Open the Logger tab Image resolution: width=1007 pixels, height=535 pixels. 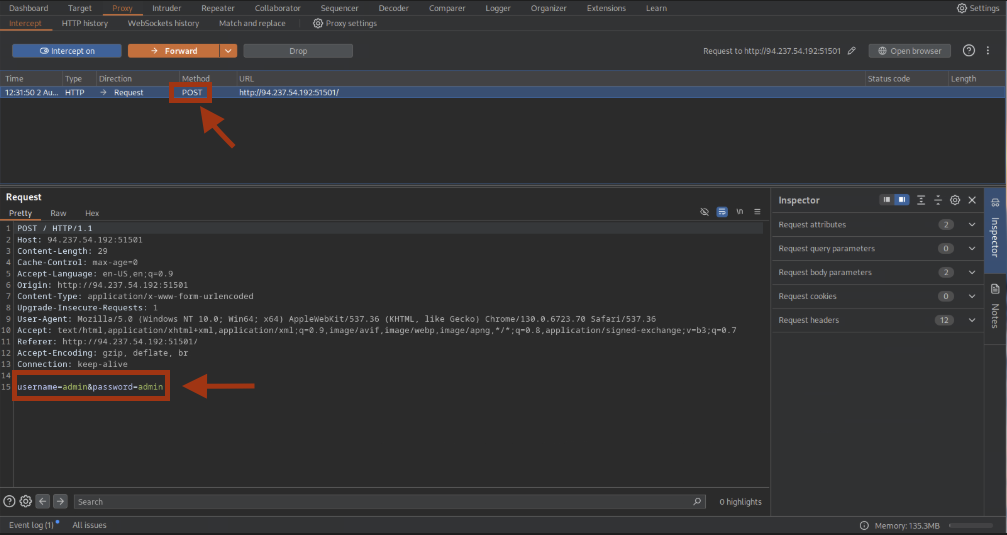coord(498,8)
